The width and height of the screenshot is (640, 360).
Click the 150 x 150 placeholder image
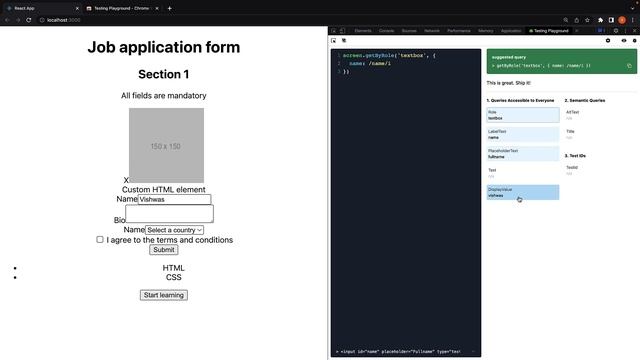click(167, 145)
